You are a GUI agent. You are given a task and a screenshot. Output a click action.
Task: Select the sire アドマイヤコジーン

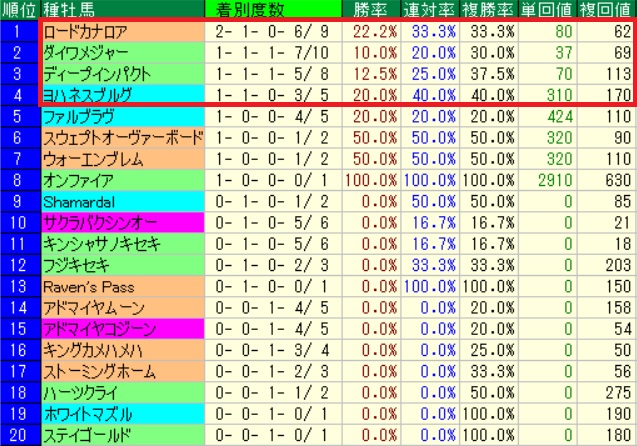click(123, 329)
